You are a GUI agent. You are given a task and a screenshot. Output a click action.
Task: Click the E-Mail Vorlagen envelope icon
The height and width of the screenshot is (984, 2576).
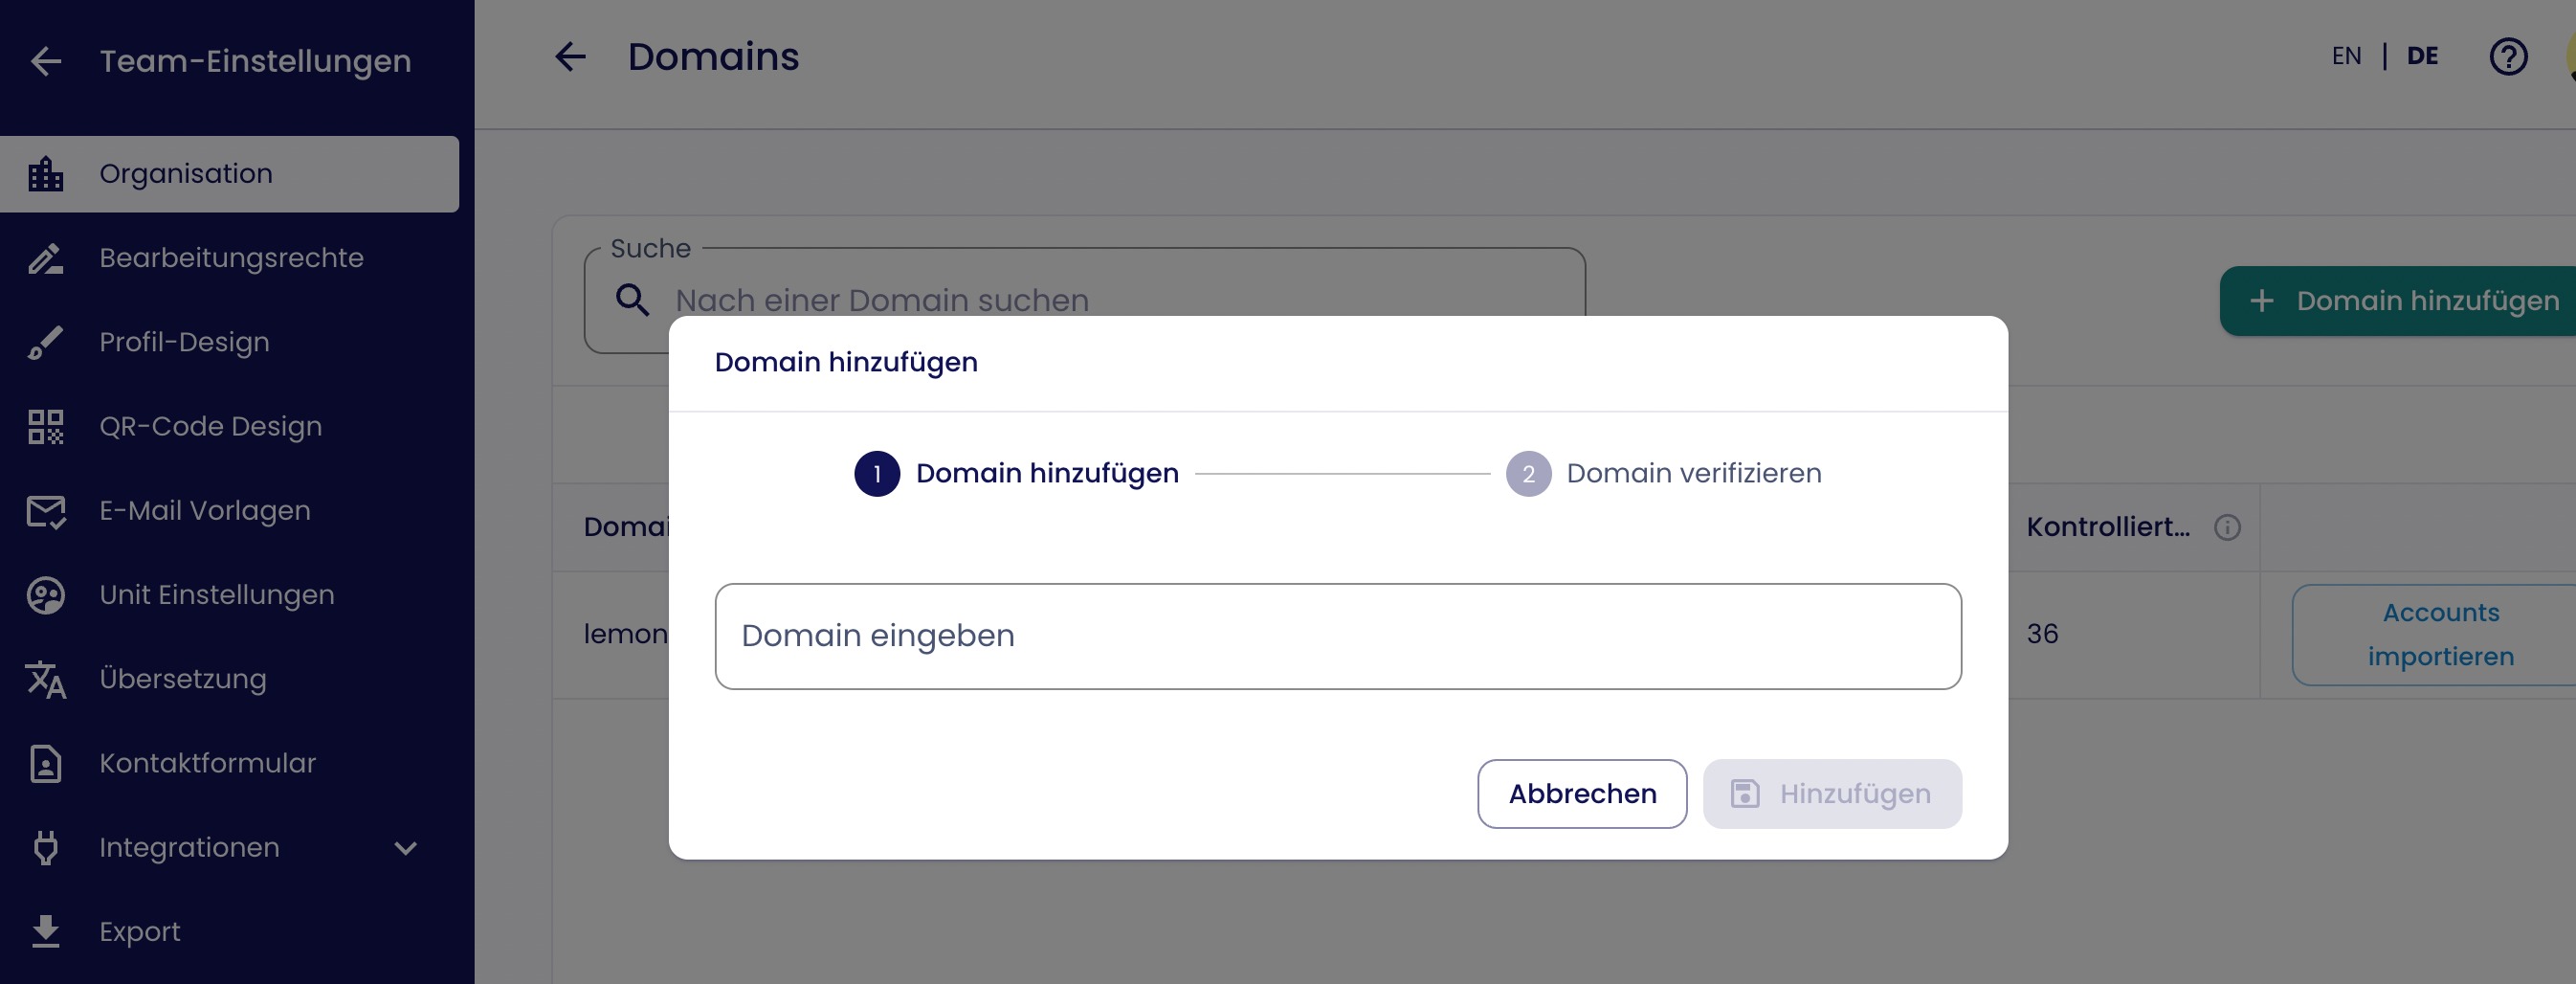pyautogui.click(x=46, y=511)
